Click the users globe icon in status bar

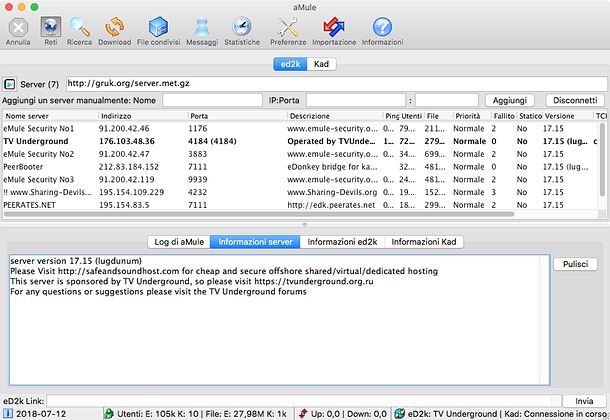click(109, 413)
